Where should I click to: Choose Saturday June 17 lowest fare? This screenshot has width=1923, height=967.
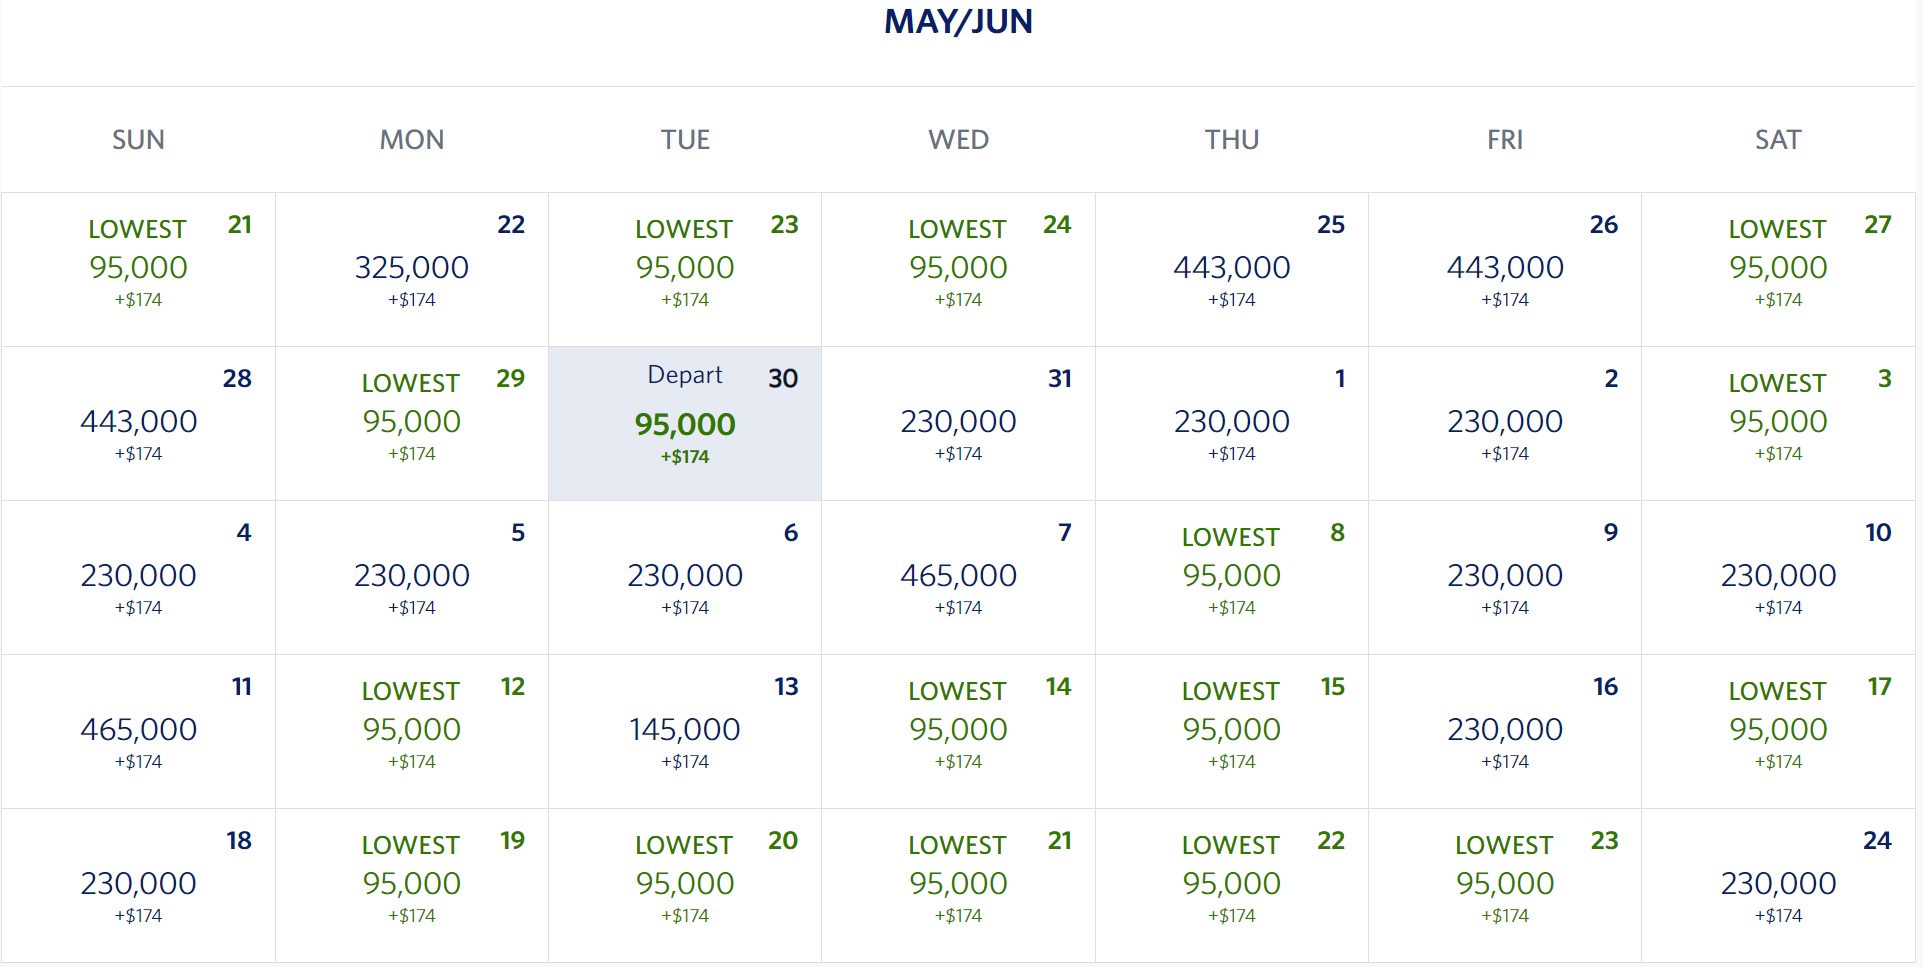(x=1778, y=732)
